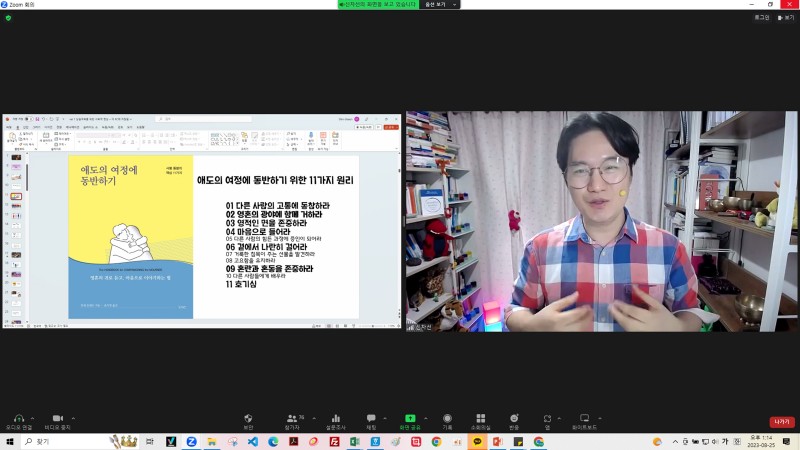Click the record meeting icon
The height and width of the screenshot is (450, 800).
447,418
